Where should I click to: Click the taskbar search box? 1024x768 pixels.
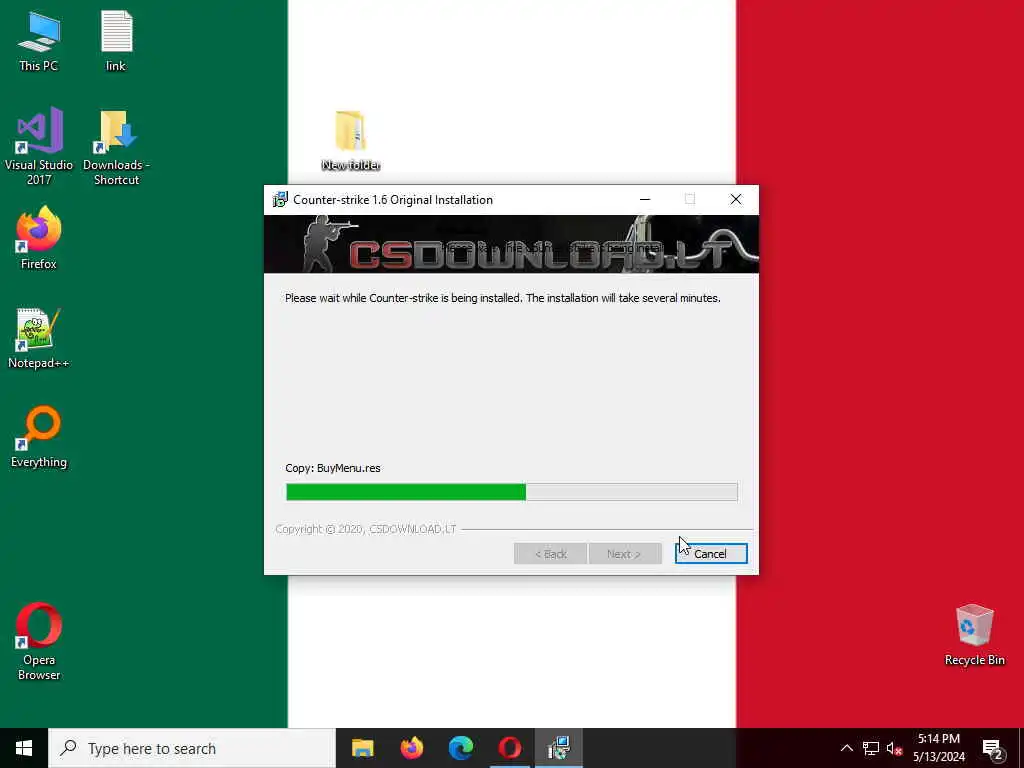(192, 748)
